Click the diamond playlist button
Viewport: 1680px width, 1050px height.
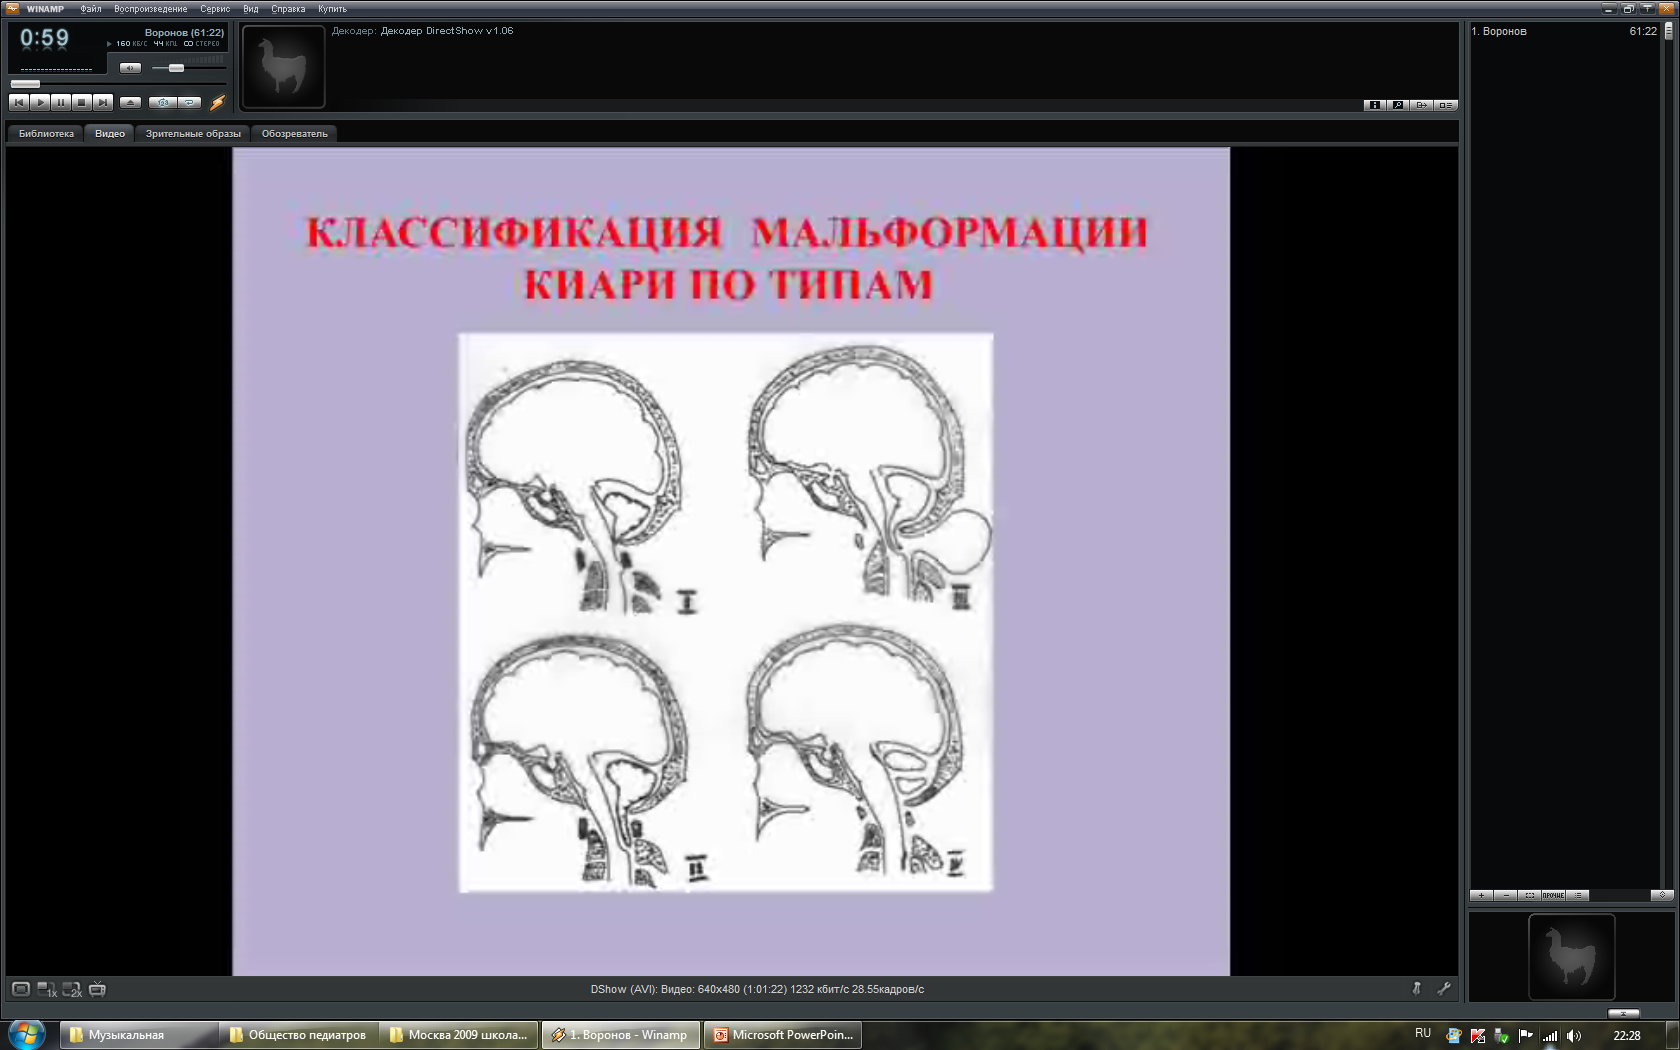click(x=1662, y=896)
